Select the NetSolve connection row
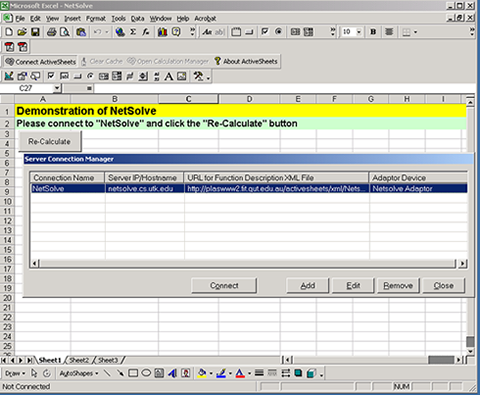The height and width of the screenshot is (395, 480). tap(249, 188)
